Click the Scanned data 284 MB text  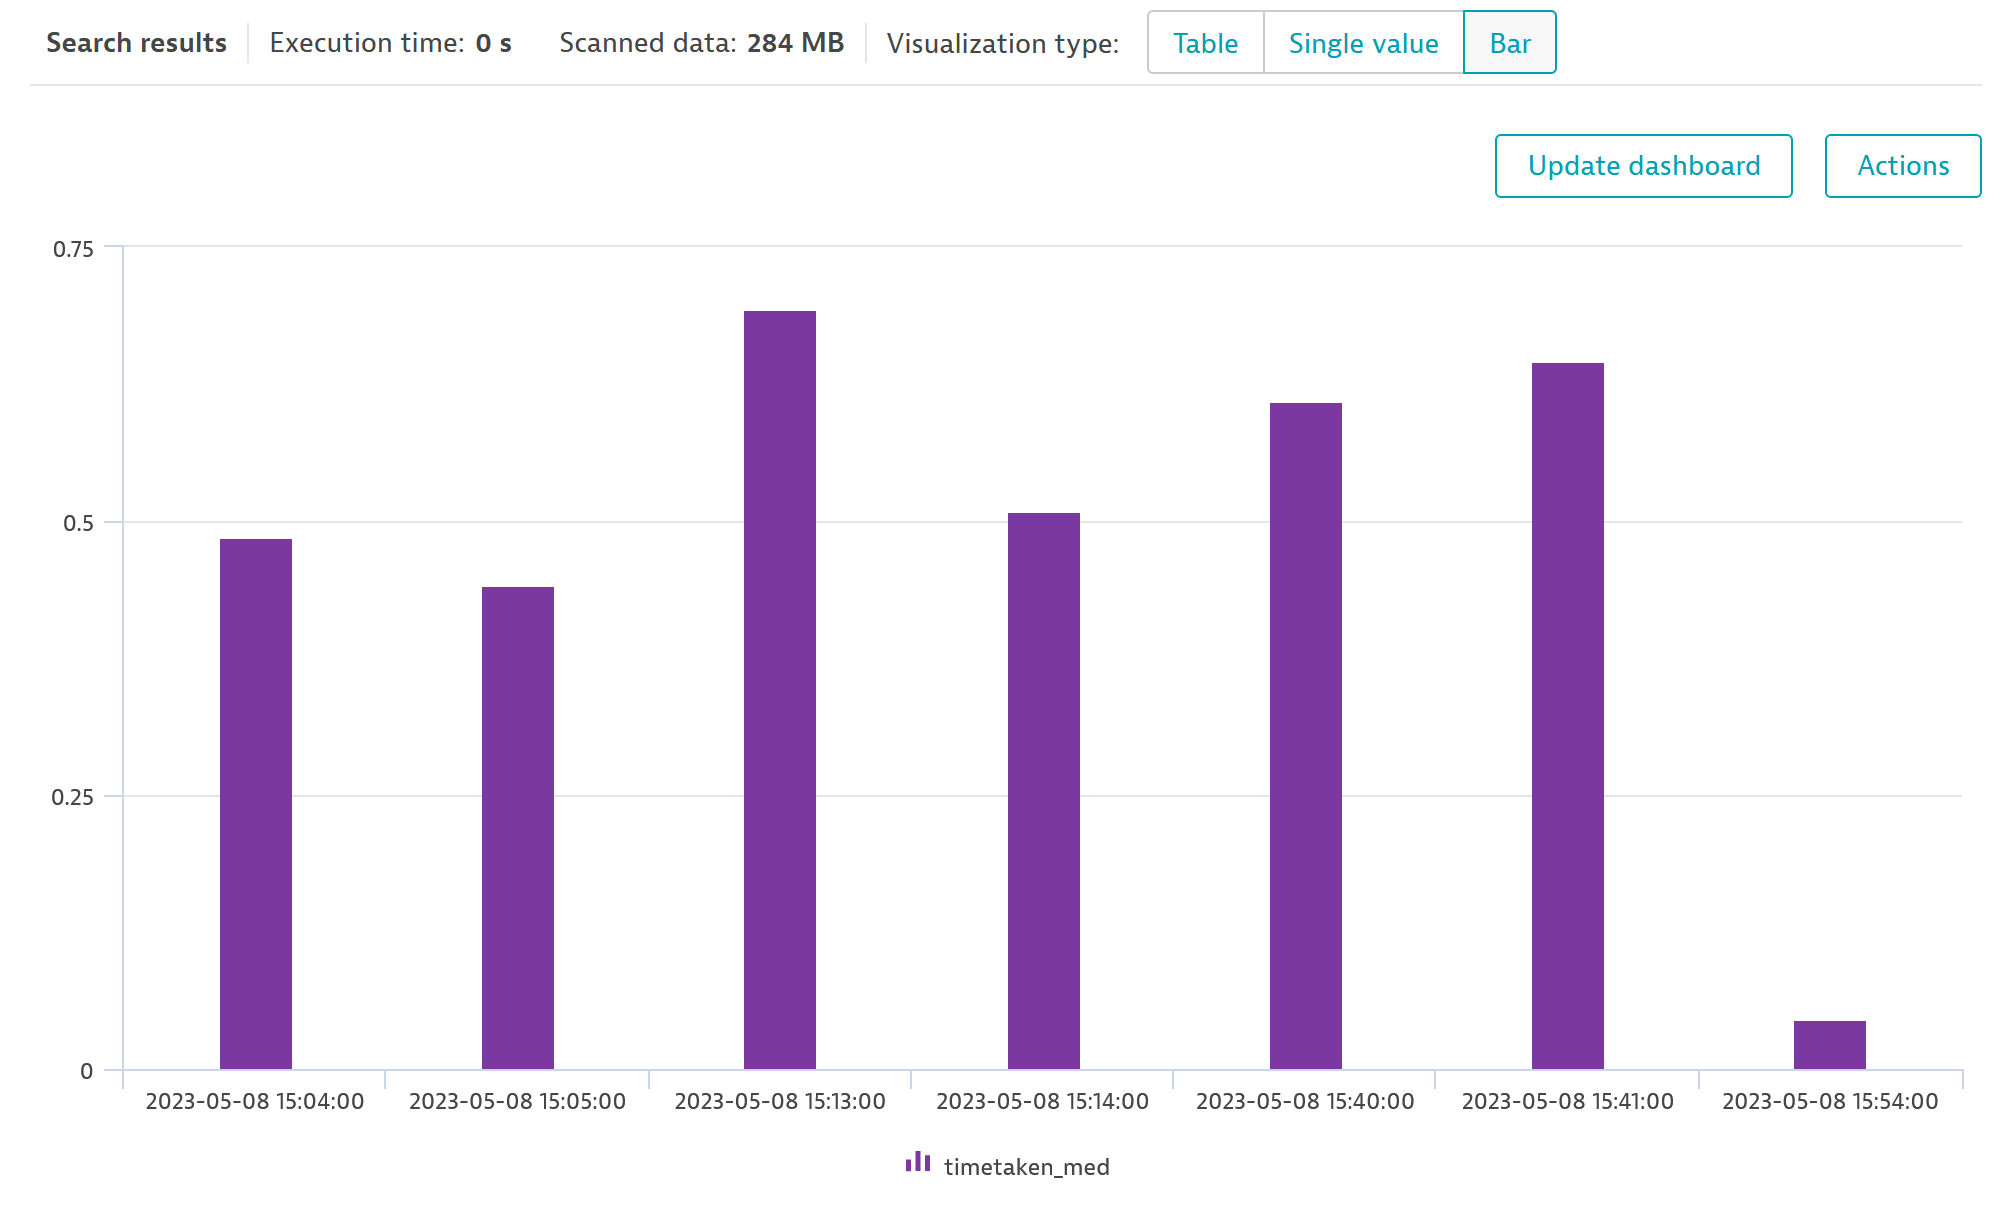click(x=701, y=43)
